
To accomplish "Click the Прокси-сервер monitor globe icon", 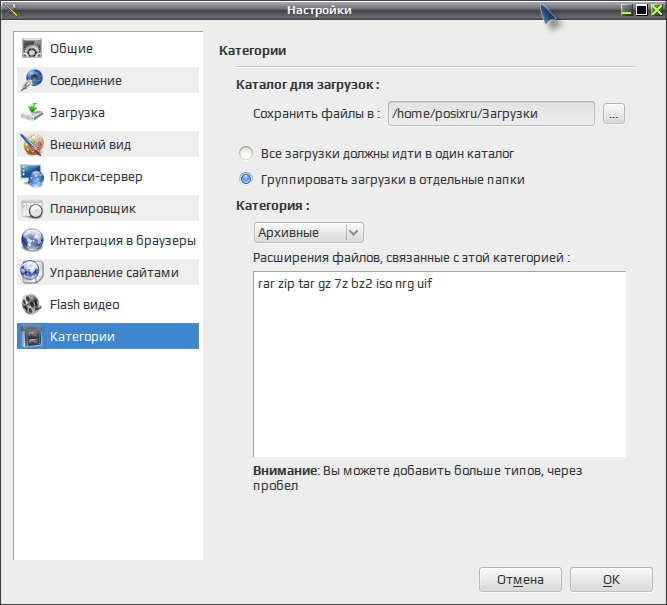I will coord(32,176).
